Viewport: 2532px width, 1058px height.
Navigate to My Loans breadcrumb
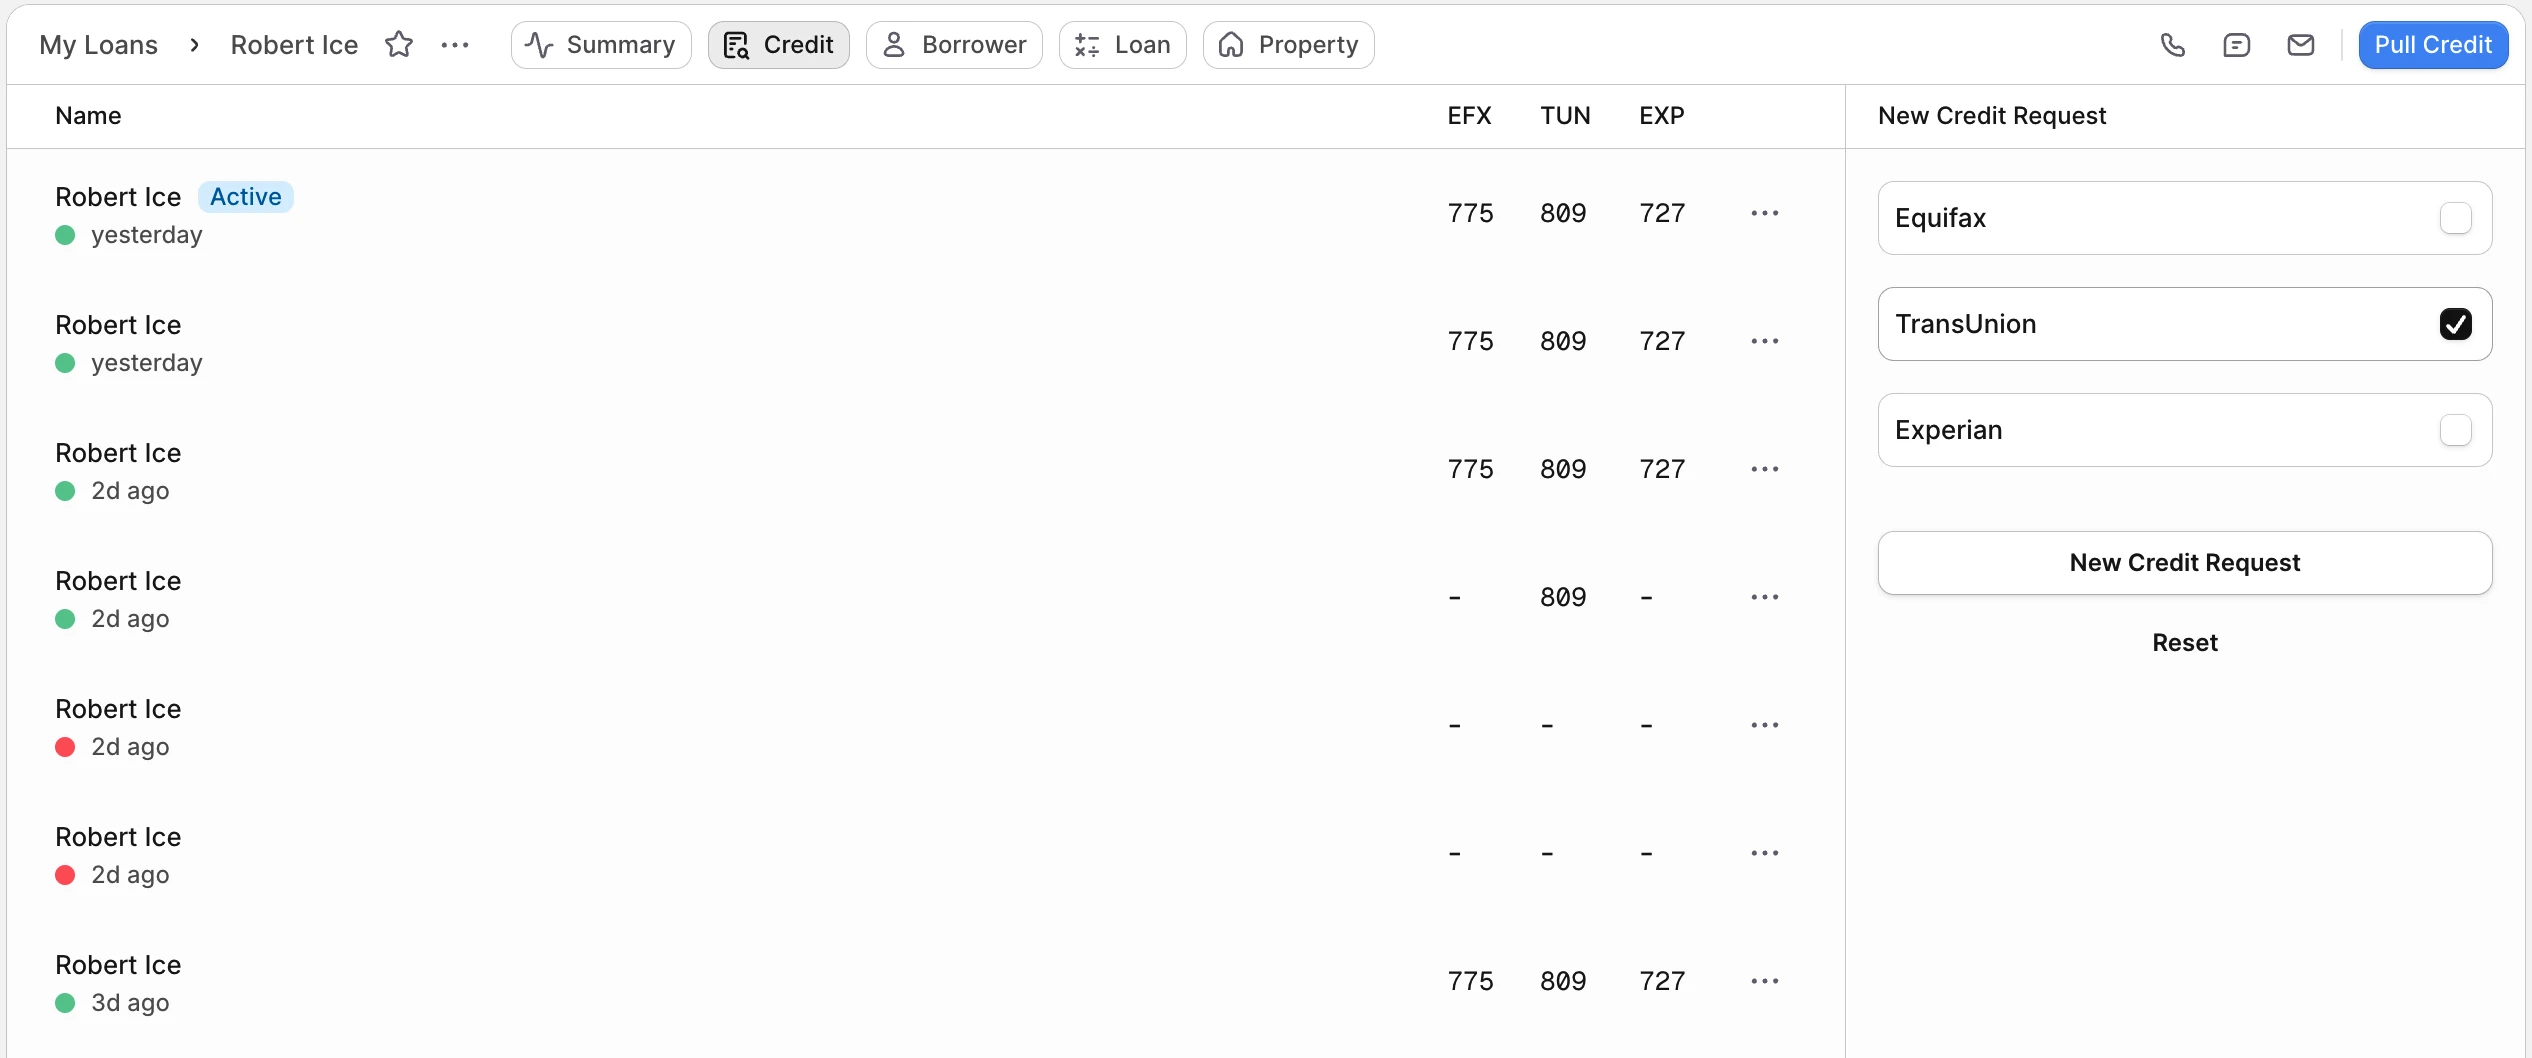[x=98, y=45]
